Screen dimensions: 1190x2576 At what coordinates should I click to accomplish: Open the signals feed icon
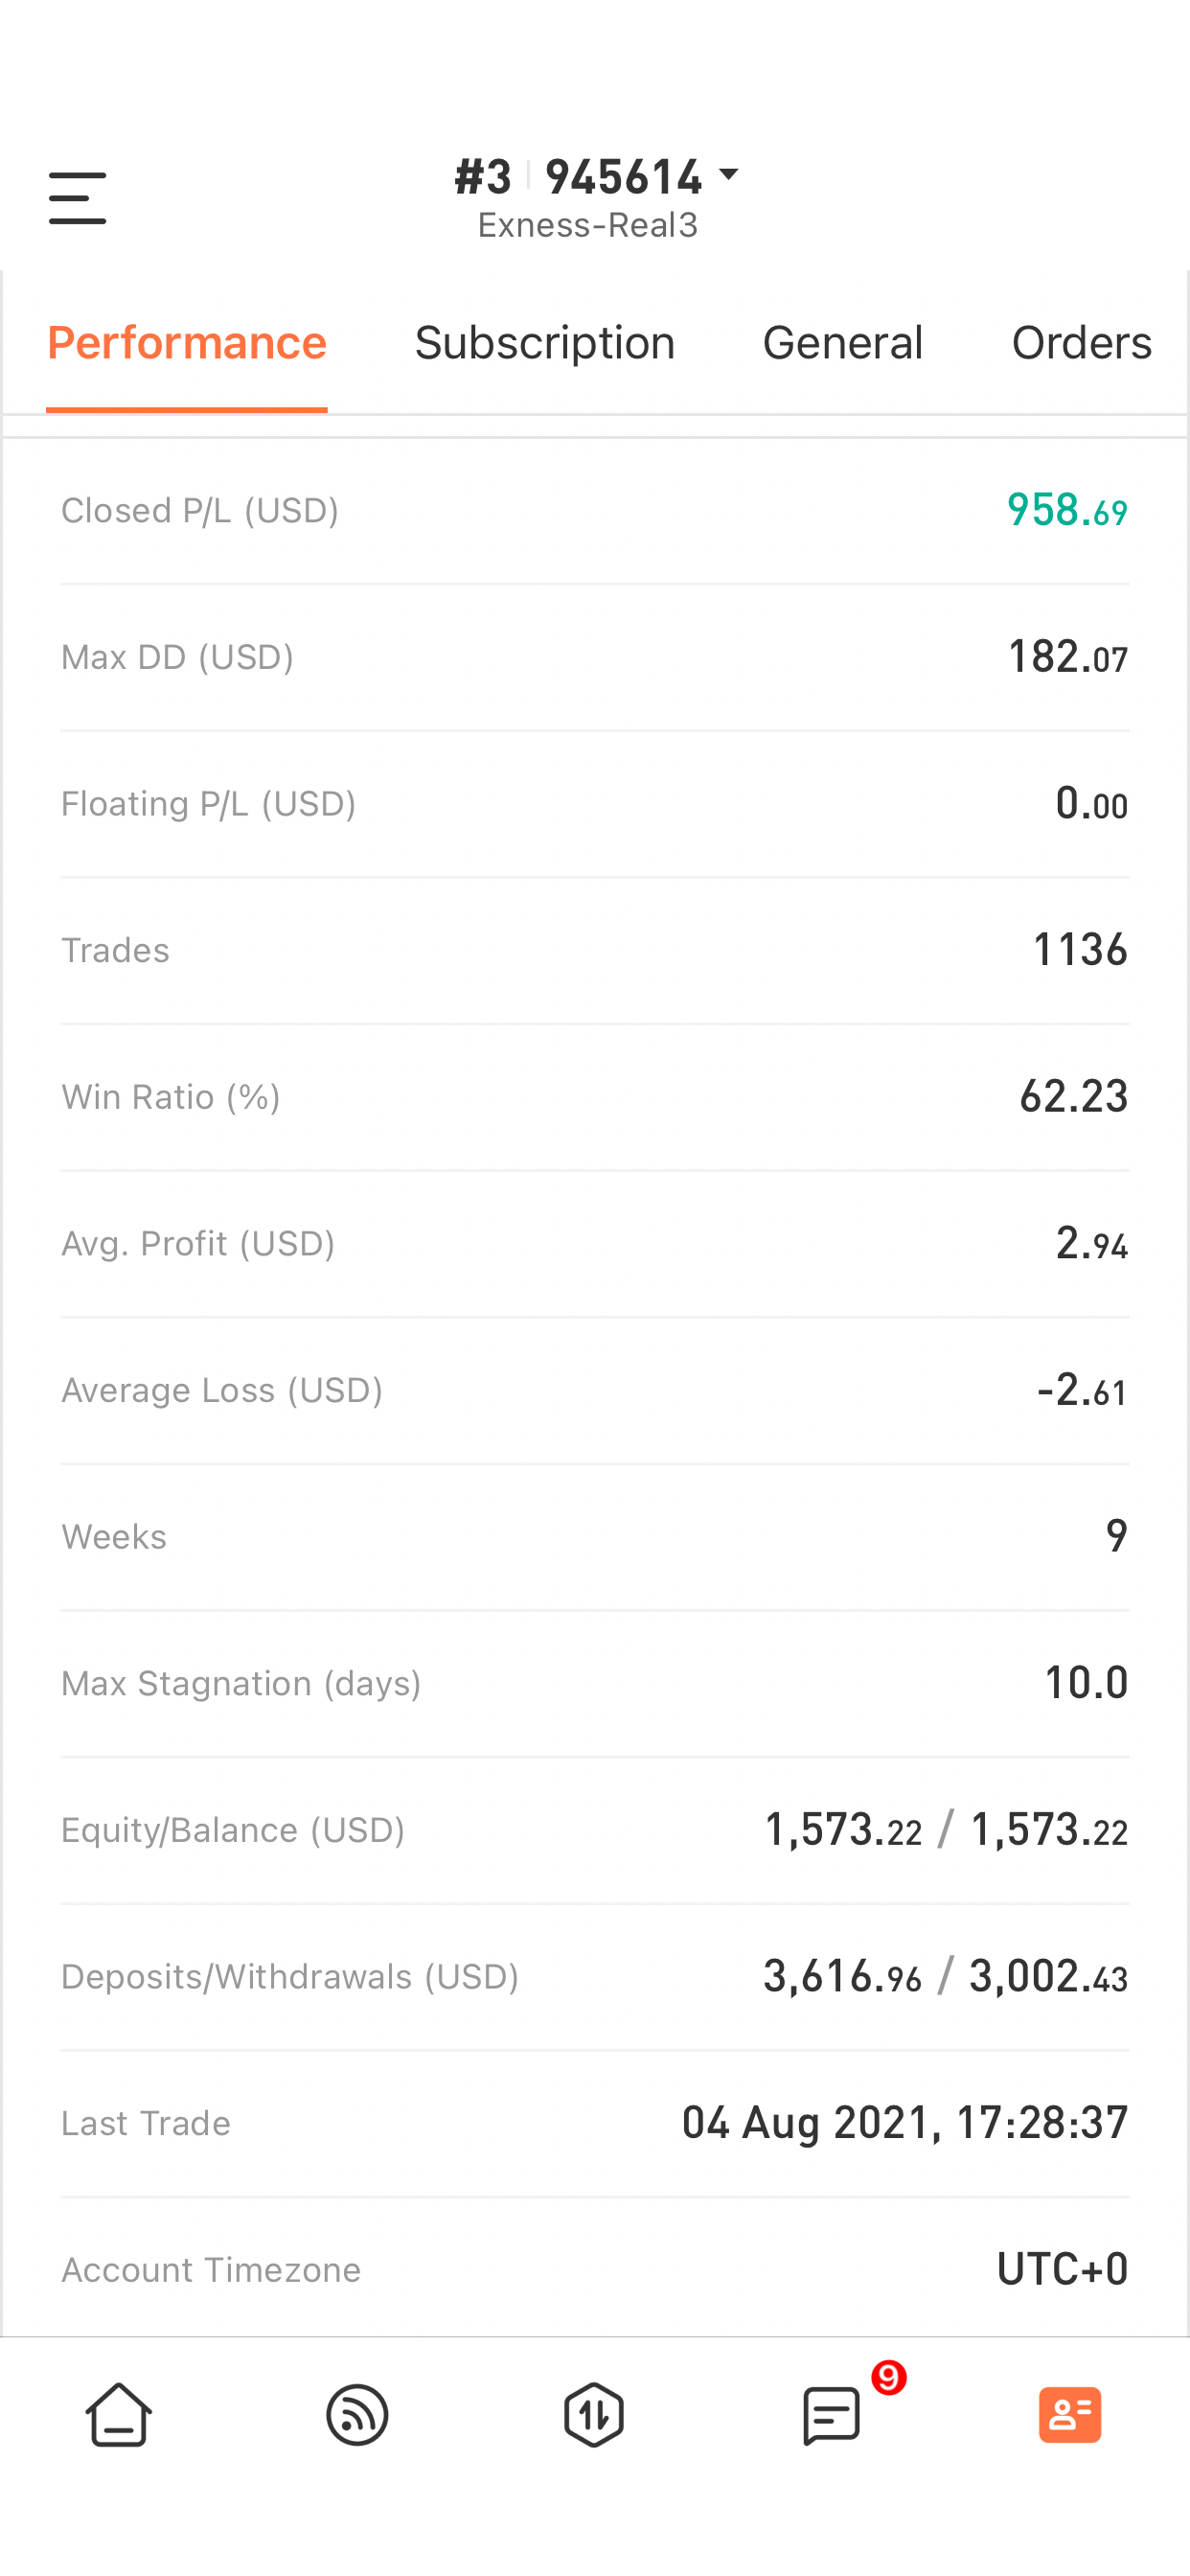357,2414
